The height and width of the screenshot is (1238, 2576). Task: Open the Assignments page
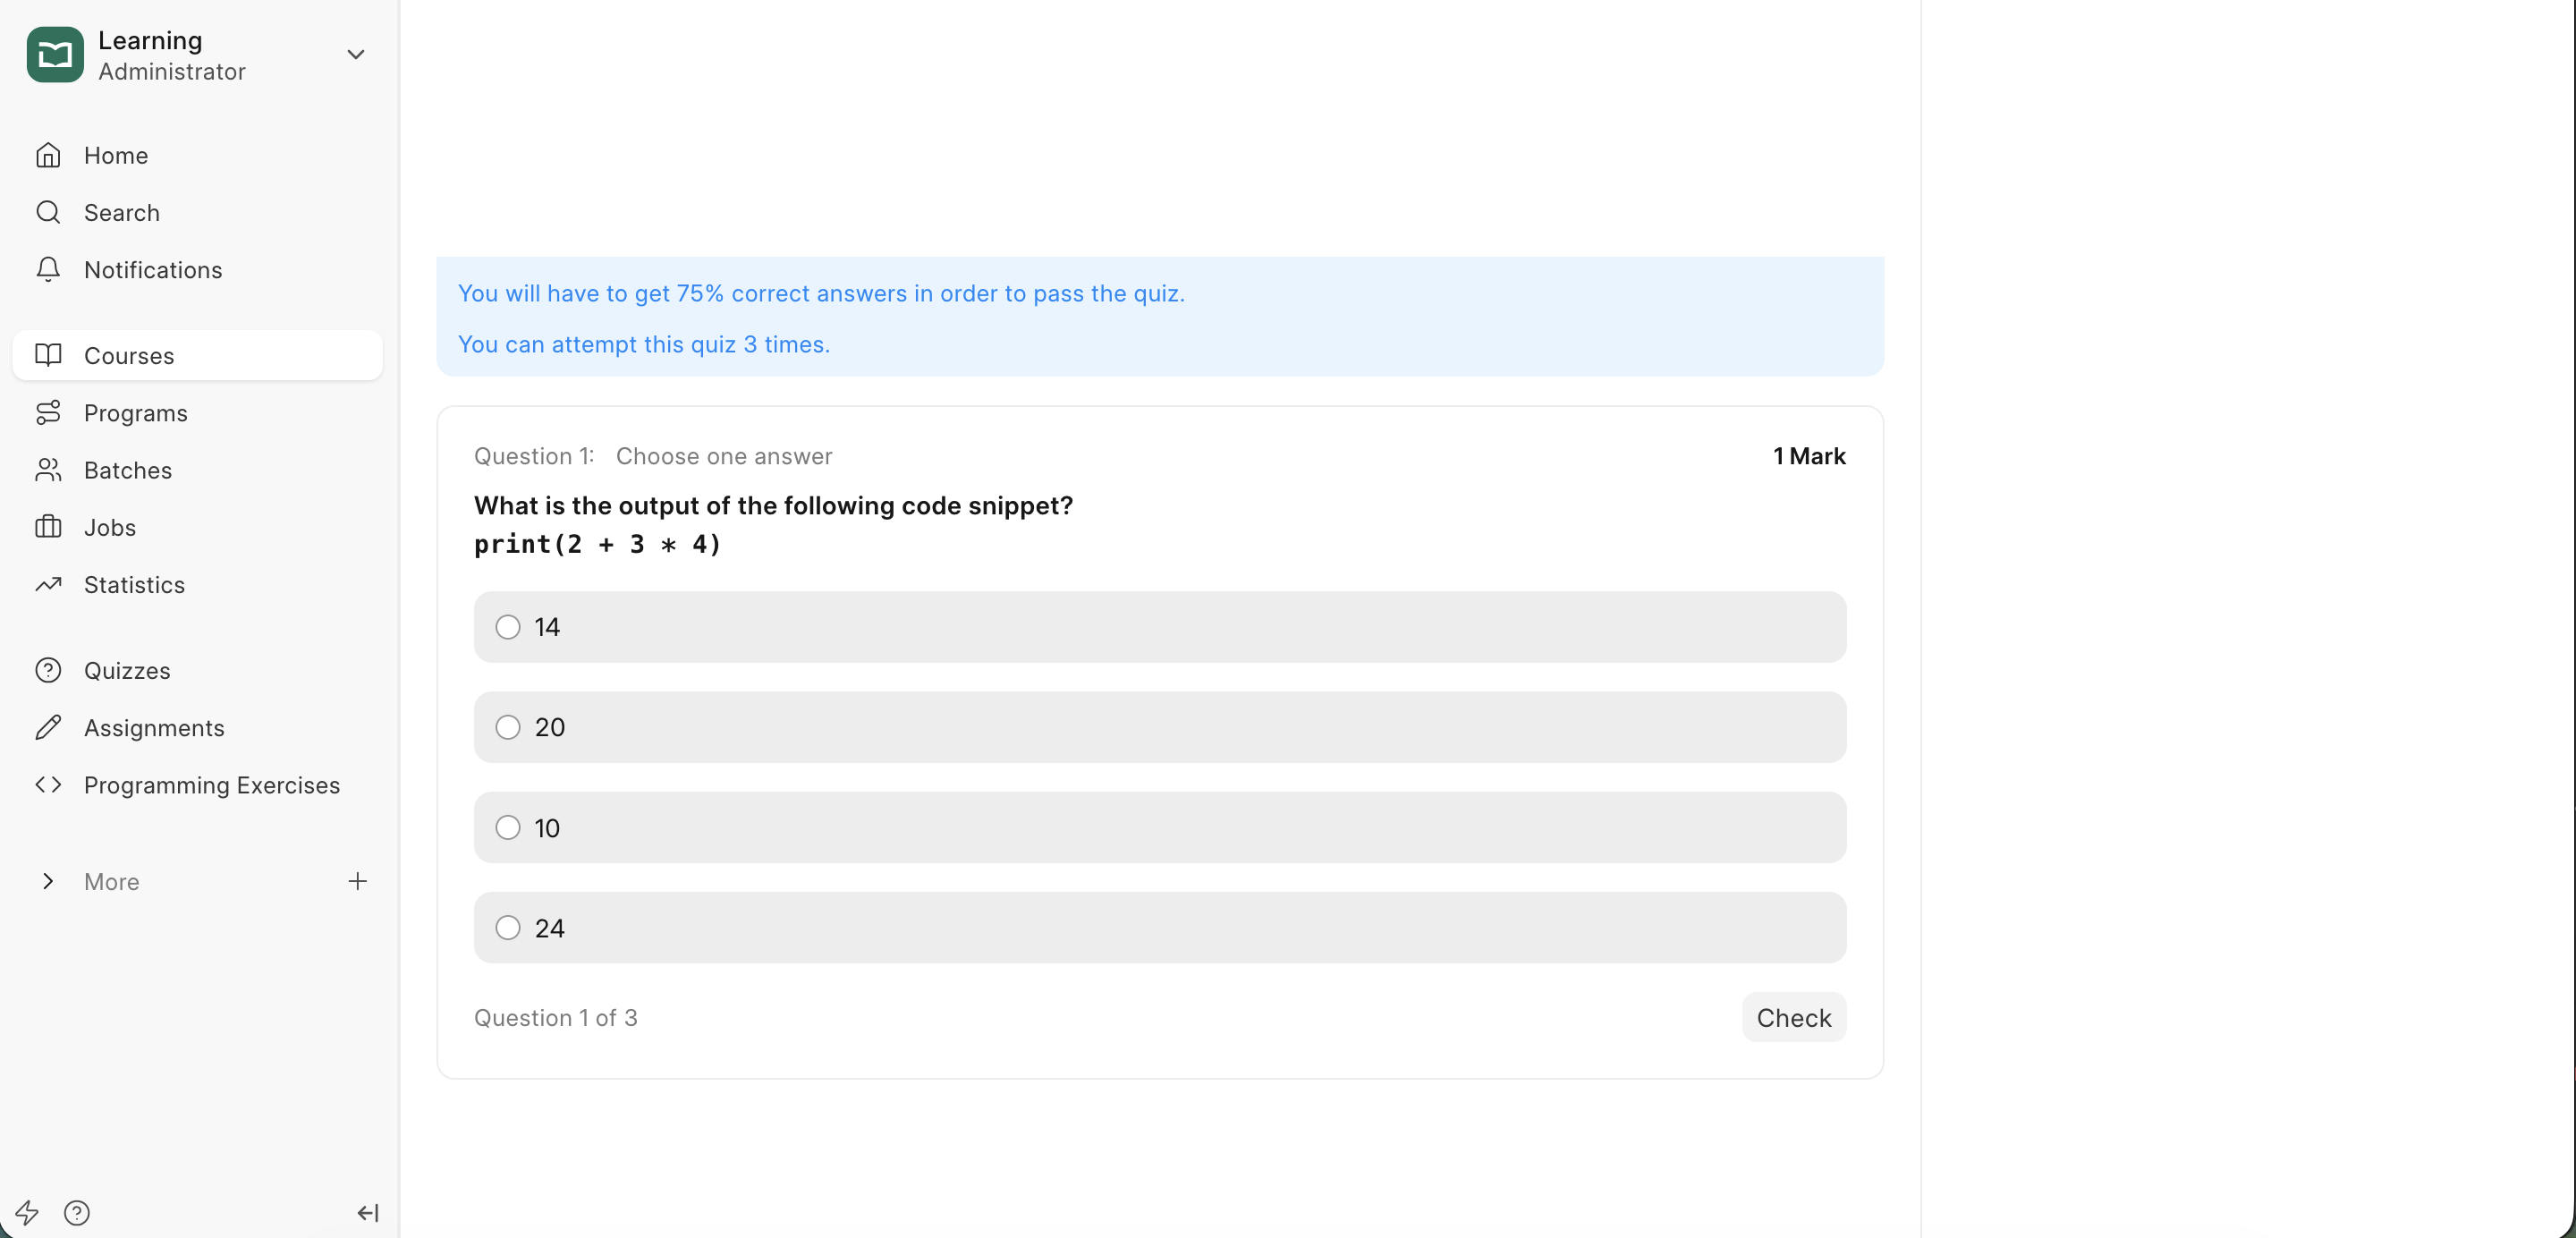(154, 728)
